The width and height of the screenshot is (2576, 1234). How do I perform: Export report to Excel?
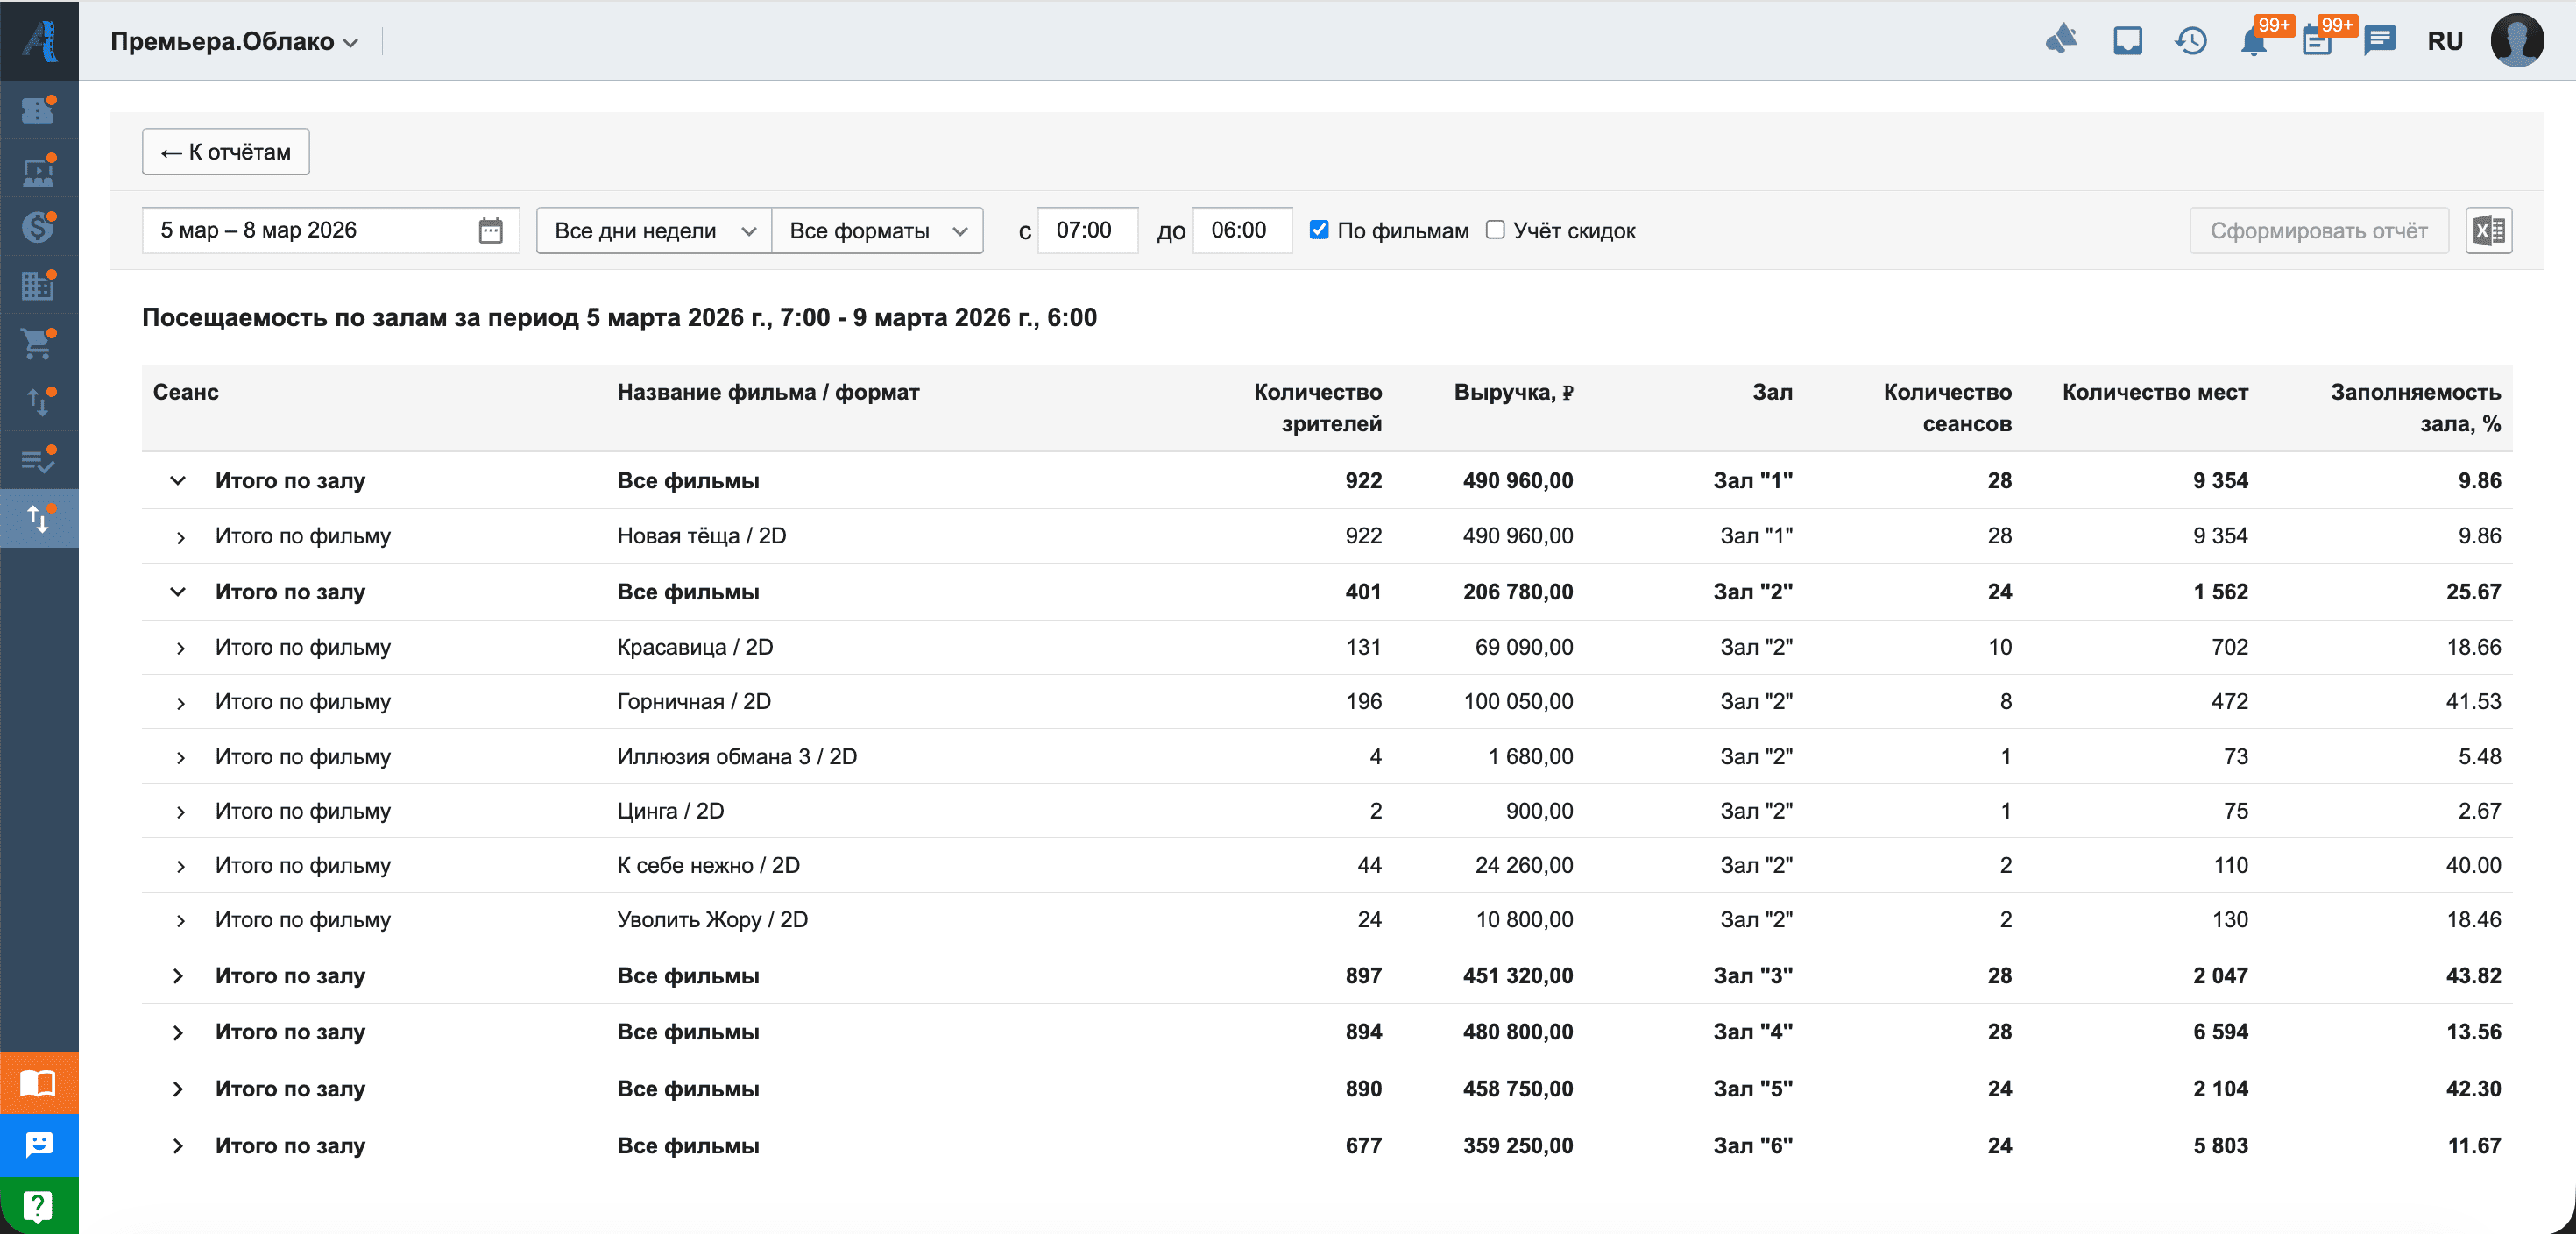(2488, 231)
